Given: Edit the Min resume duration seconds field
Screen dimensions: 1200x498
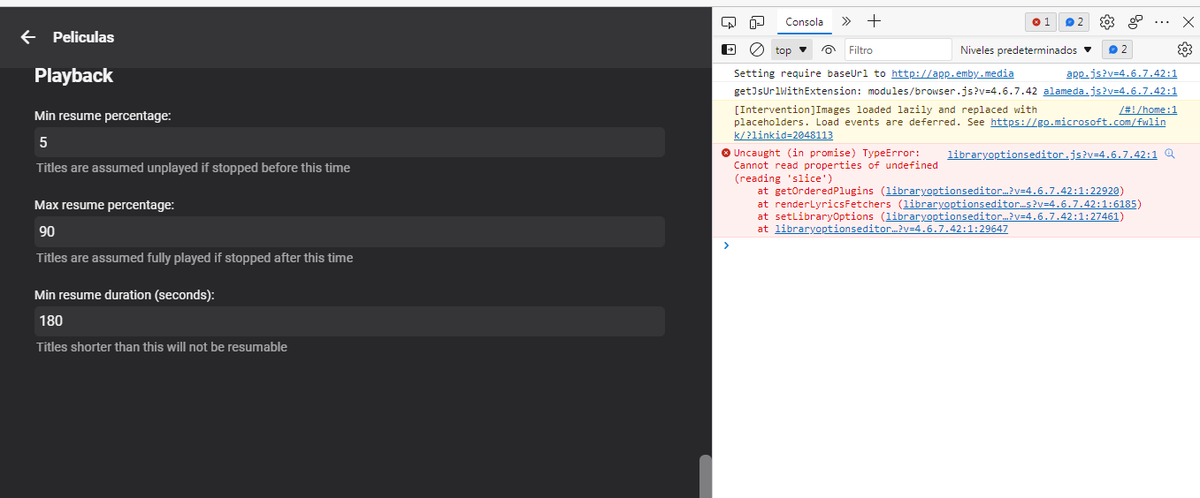Looking at the screenshot, I should (x=349, y=321).
